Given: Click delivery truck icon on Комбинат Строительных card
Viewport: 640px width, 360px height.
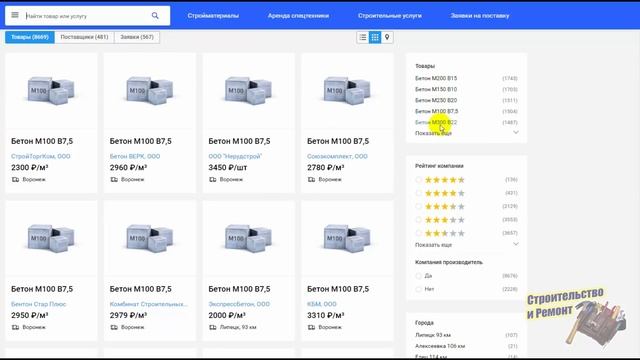Looking at the screenshot, I should 114,327.
